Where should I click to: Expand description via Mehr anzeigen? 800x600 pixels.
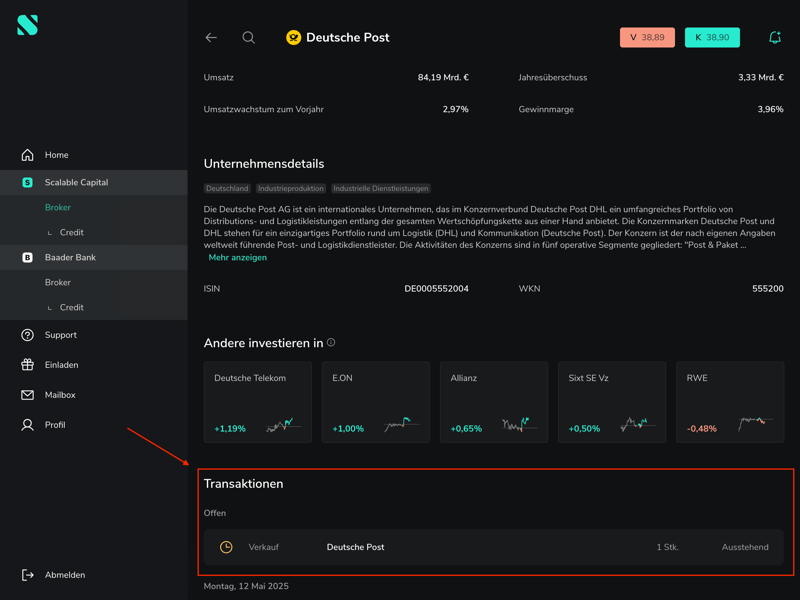pyautogui.click(x=238, y=258)
